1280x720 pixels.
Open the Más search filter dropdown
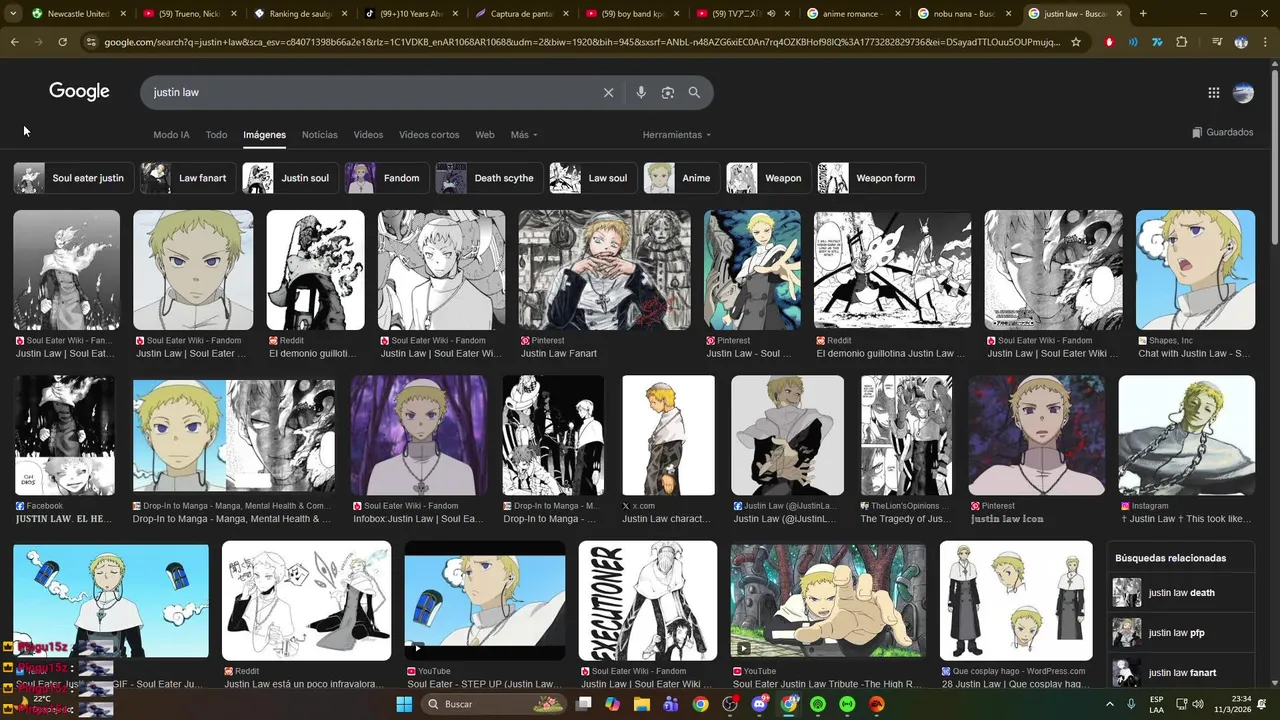pos(524,135)
